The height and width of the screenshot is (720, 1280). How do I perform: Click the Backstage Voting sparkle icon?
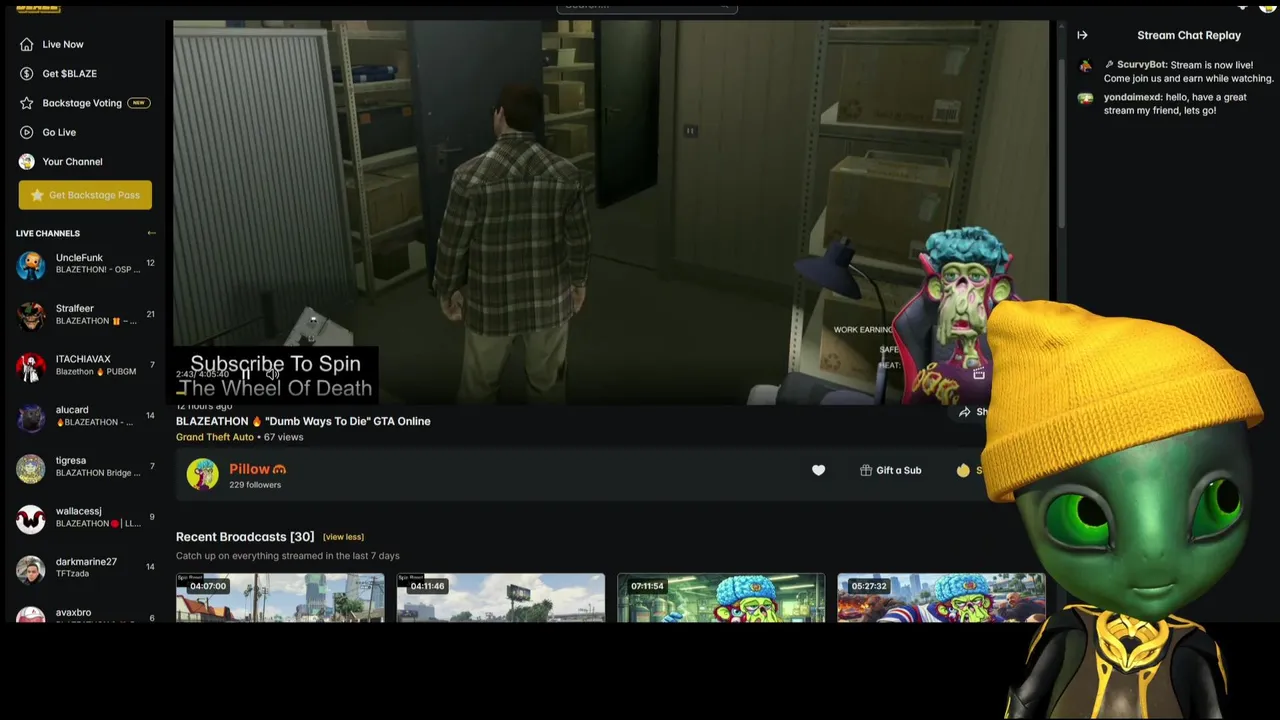(26, 103)
